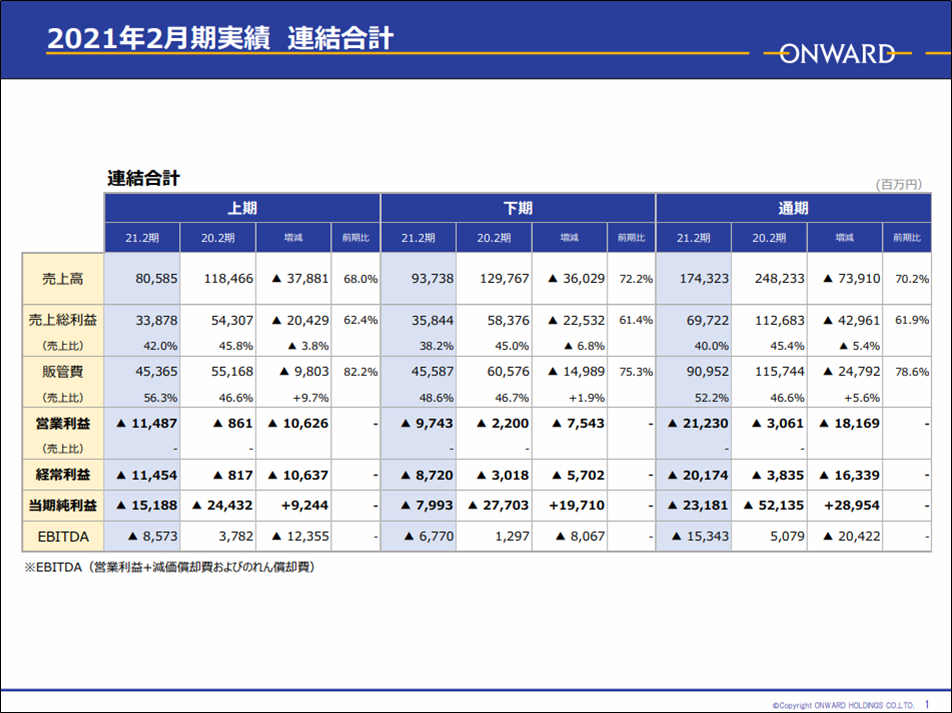This screenshot has width=952, height=713.
Task: Click the 営業利益 row label
Action: 63,423
